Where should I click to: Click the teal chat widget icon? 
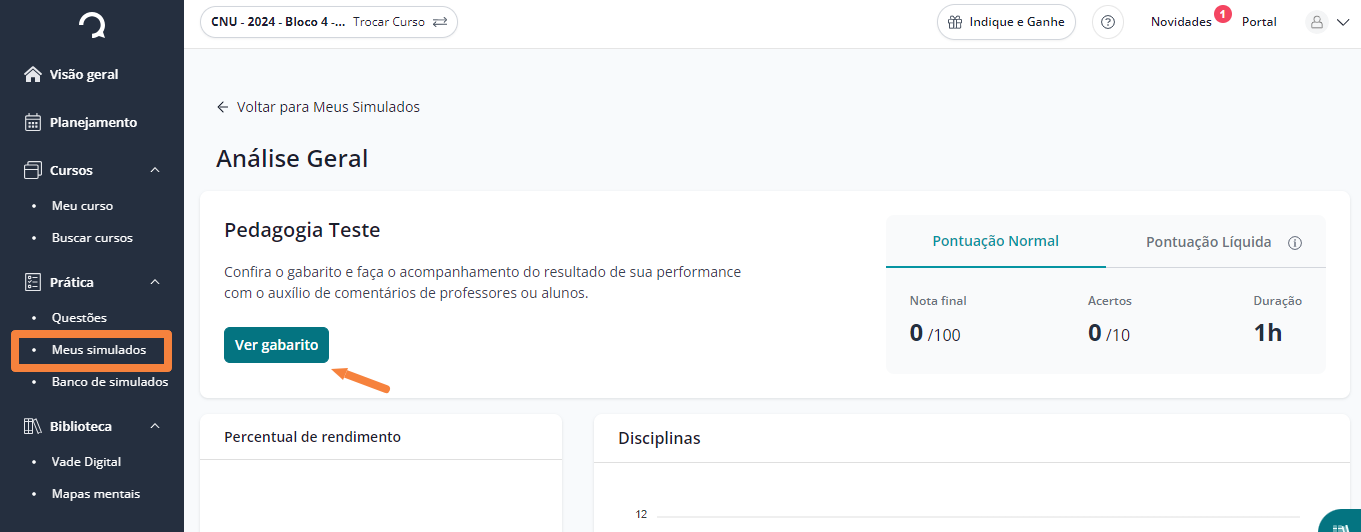(1341, 522)
